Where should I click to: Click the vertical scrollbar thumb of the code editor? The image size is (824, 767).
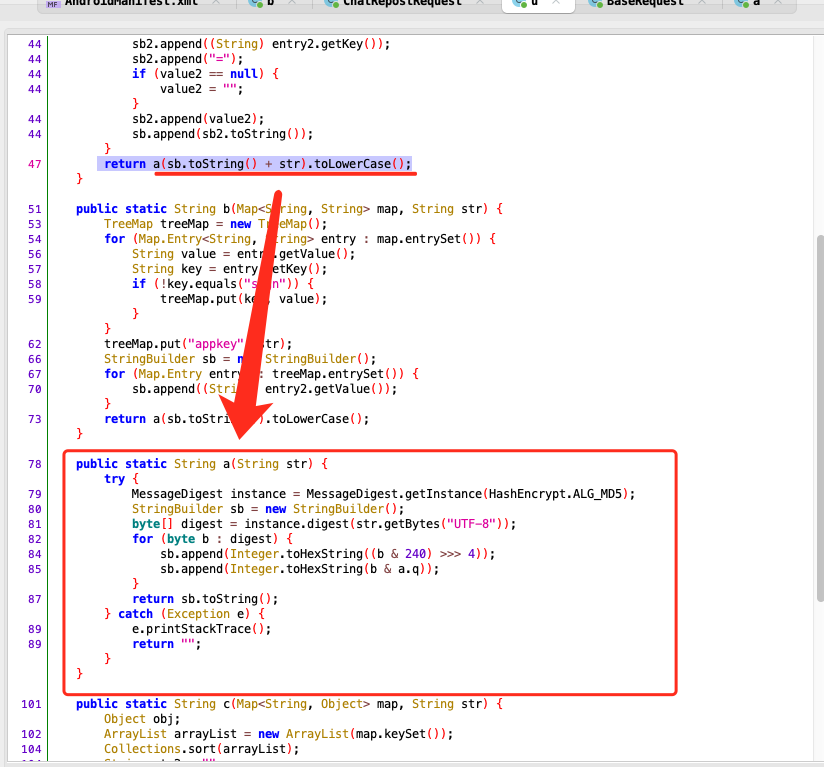(x=820, y=418)
